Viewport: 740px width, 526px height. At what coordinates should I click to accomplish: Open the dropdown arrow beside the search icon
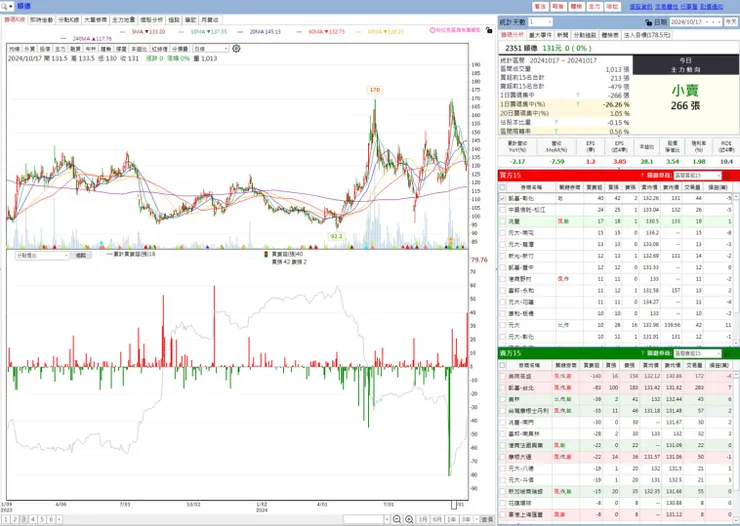click(11, 6)
